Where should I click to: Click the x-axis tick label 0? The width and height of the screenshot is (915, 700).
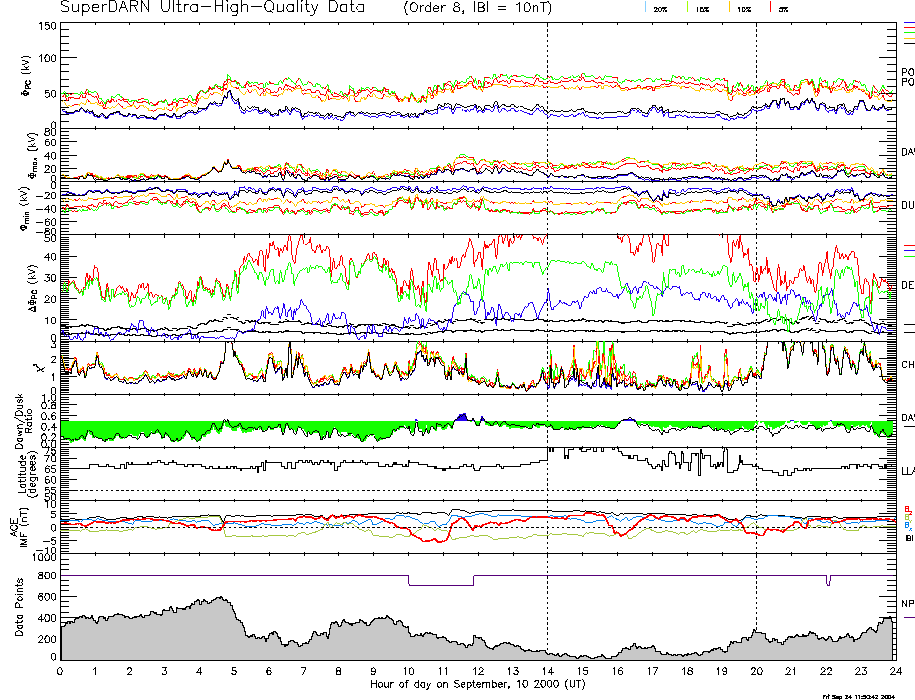pos(61,671)
